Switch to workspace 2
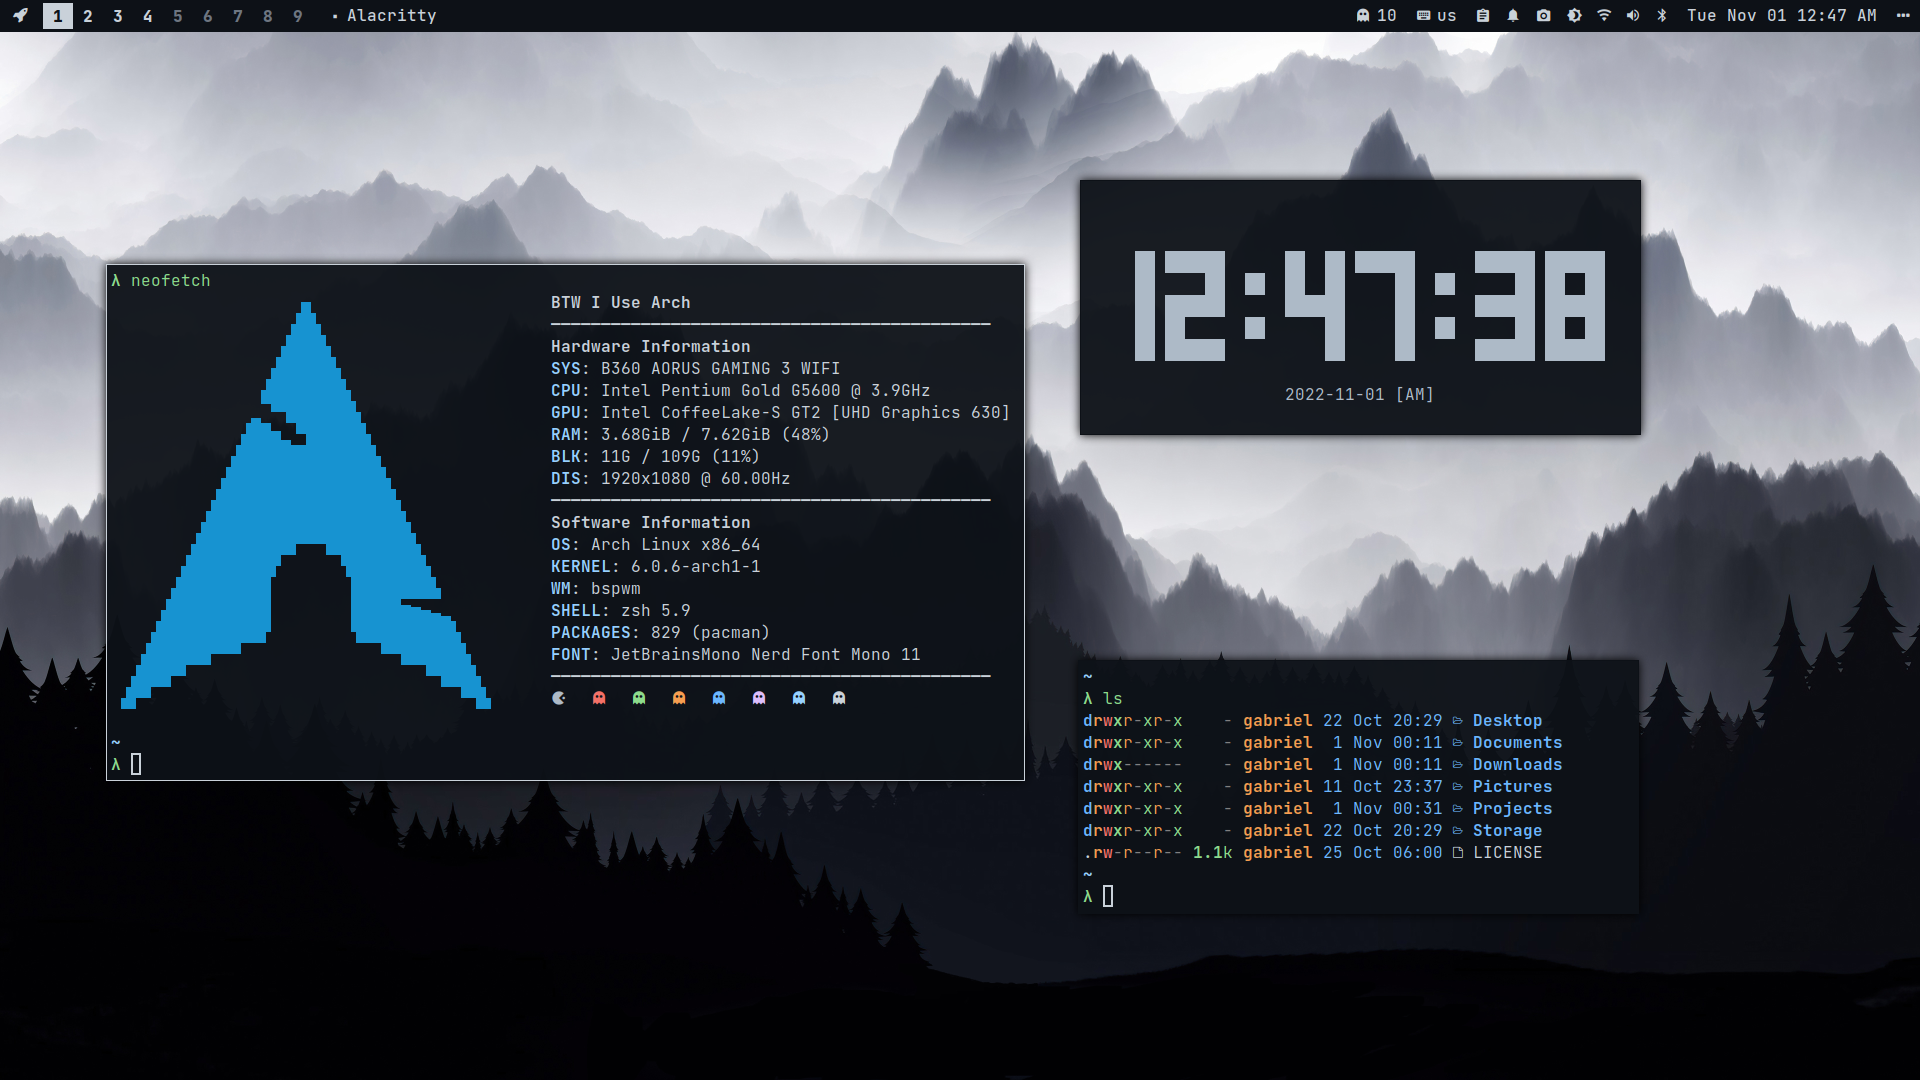The height and width of the screenshot is (1080, 1920). (x=88, y=16)
